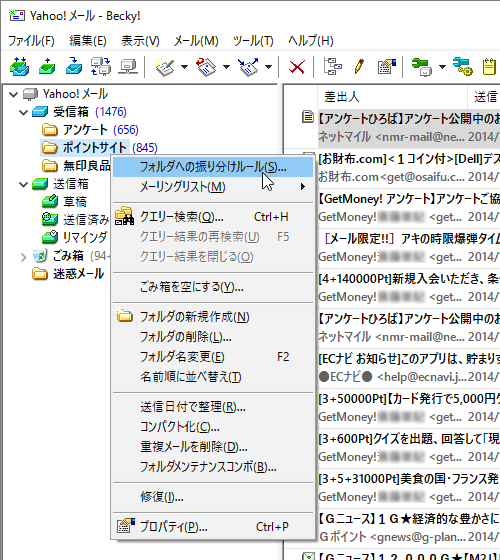Open the メール(M) menu
The width and height of the screenshot is (500, 560).
pos(196,41)
